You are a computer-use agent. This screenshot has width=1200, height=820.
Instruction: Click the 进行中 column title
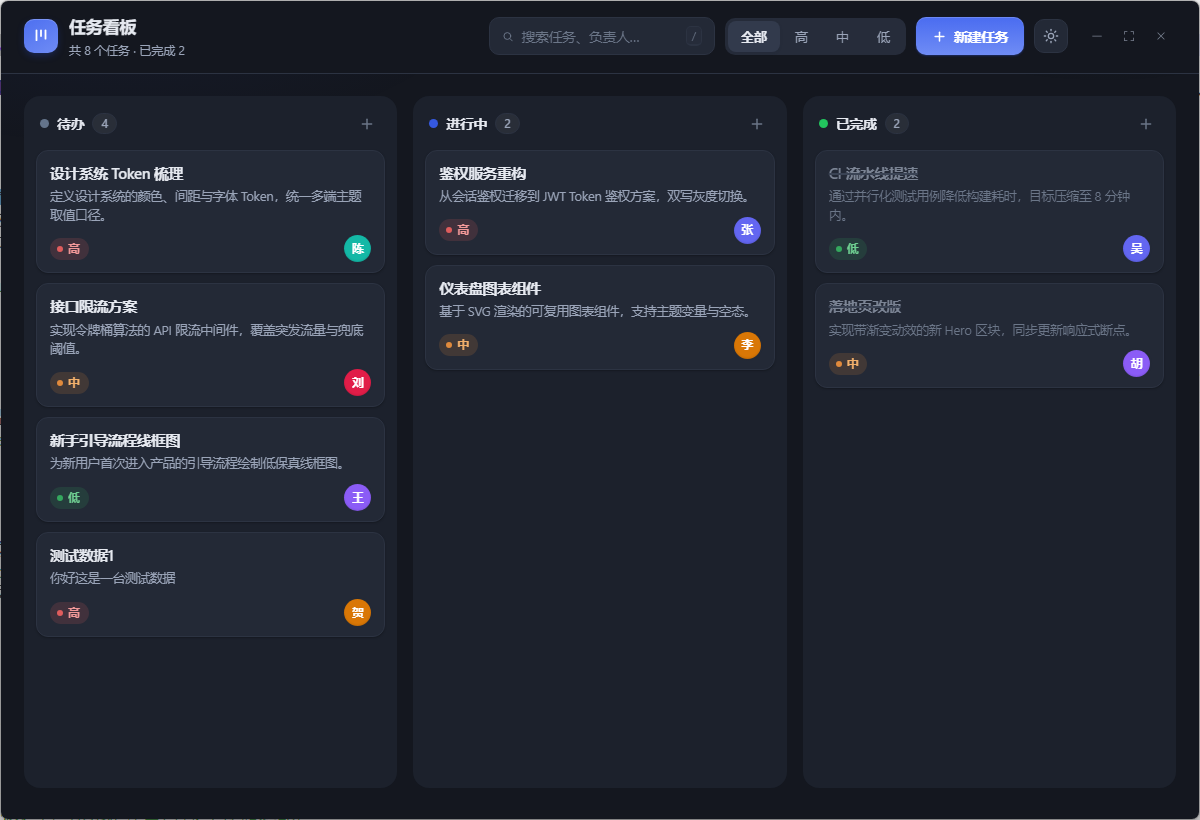coord(467,124)
